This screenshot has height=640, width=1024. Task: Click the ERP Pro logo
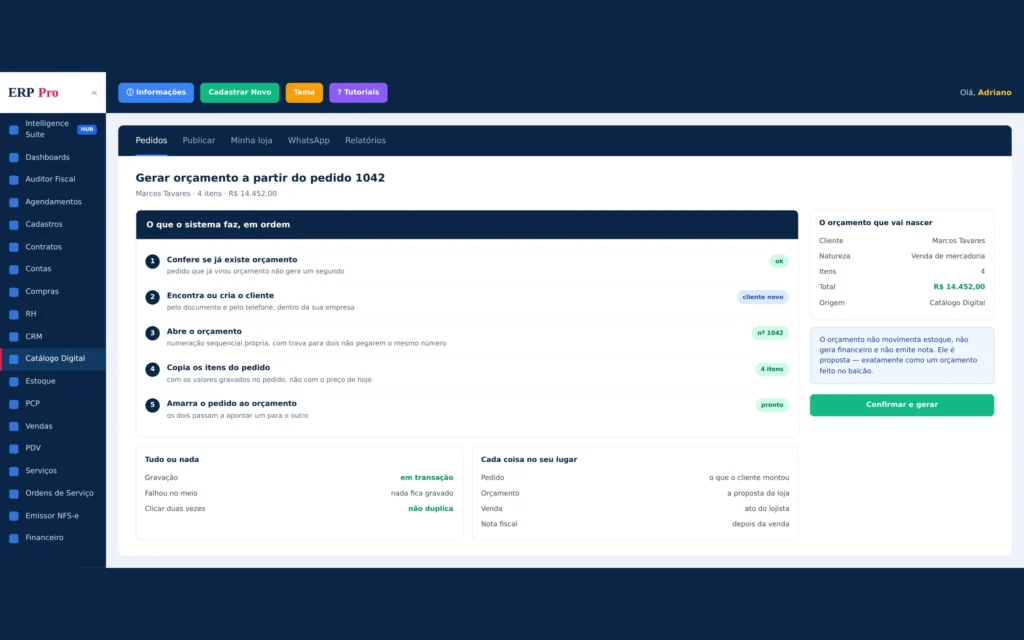[33, 93]
